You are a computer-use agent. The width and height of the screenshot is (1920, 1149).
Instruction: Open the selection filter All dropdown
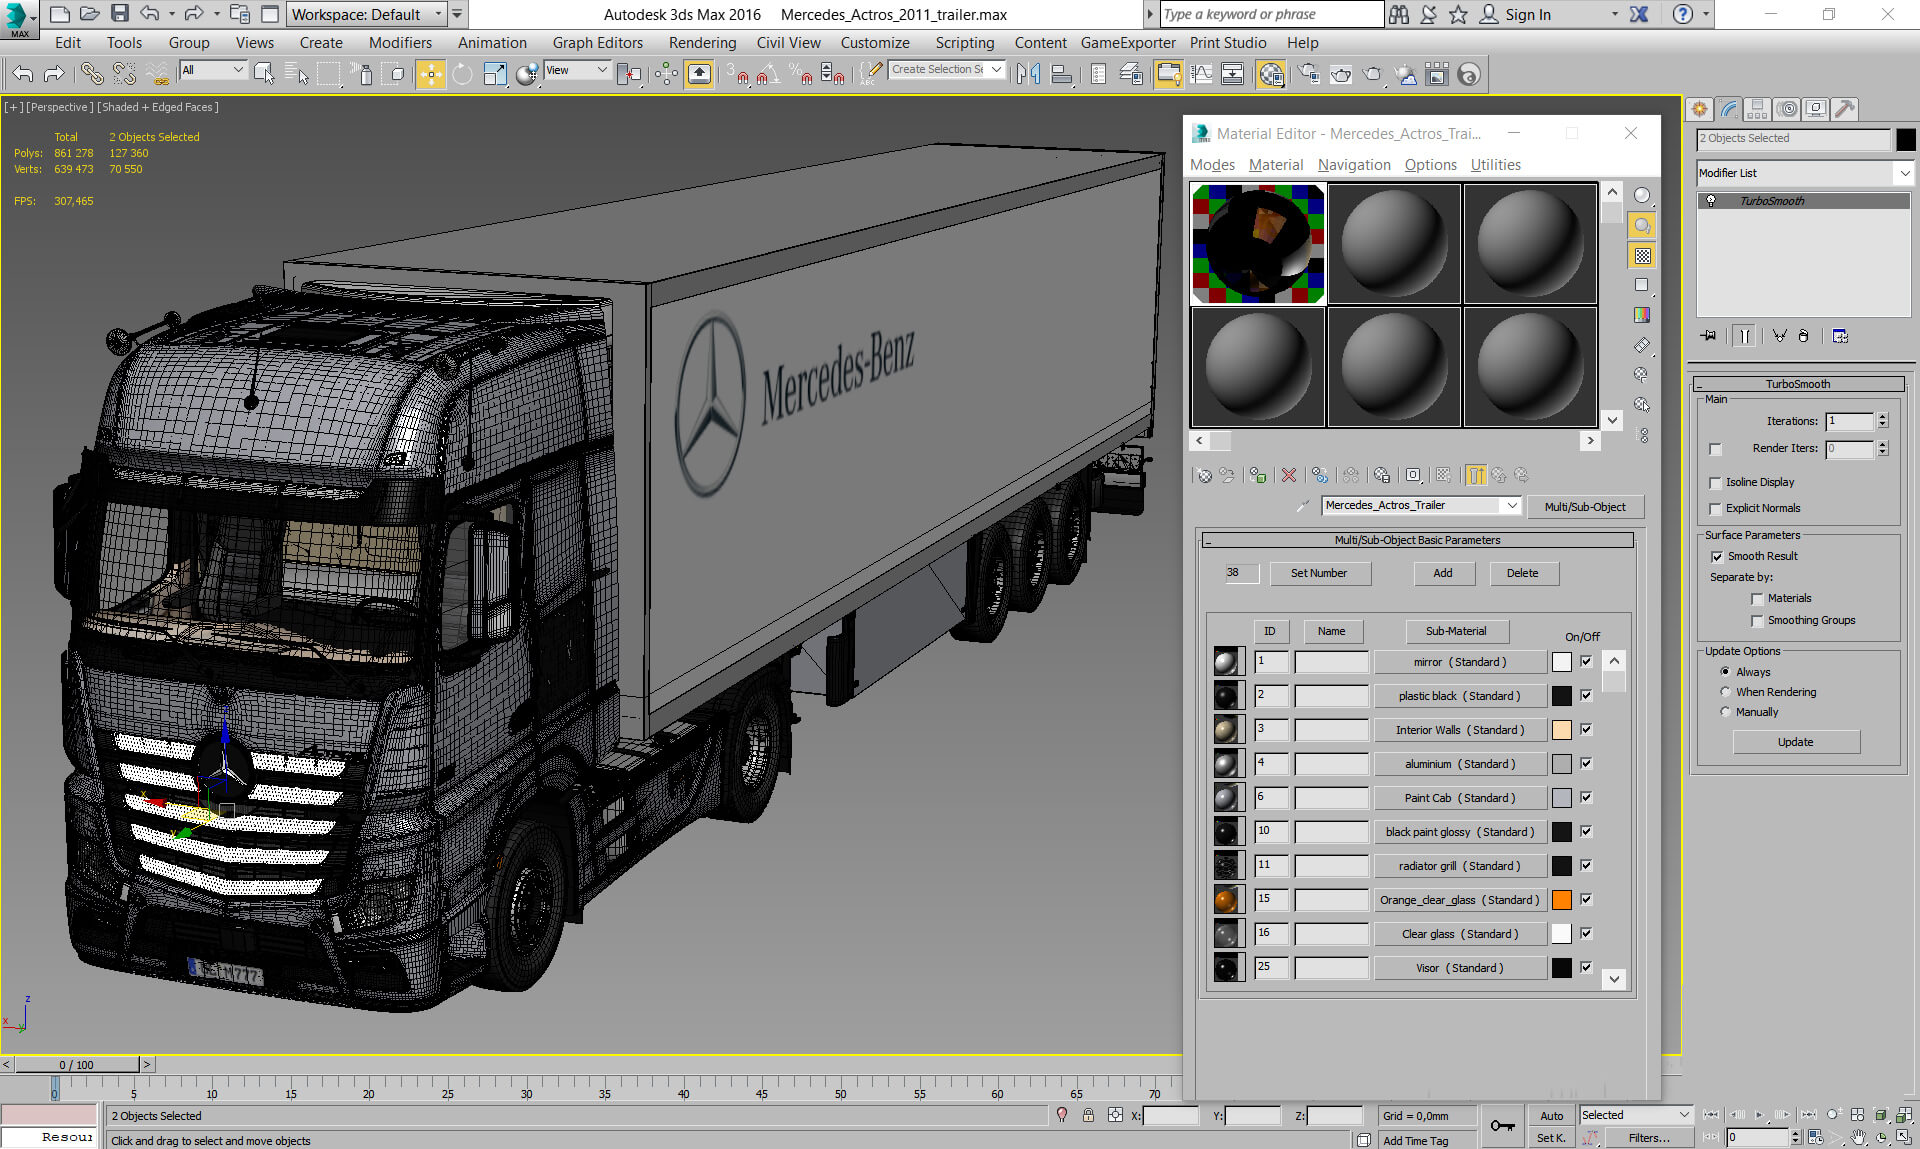(x=213, y=70)
